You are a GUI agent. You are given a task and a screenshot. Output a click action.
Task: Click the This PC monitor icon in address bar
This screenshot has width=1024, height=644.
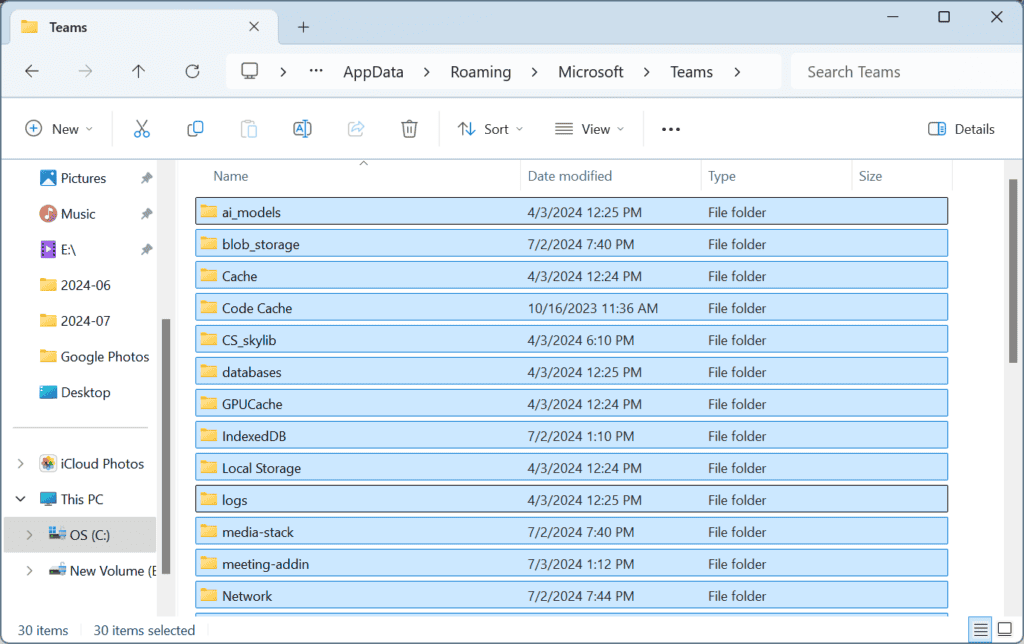249,71
